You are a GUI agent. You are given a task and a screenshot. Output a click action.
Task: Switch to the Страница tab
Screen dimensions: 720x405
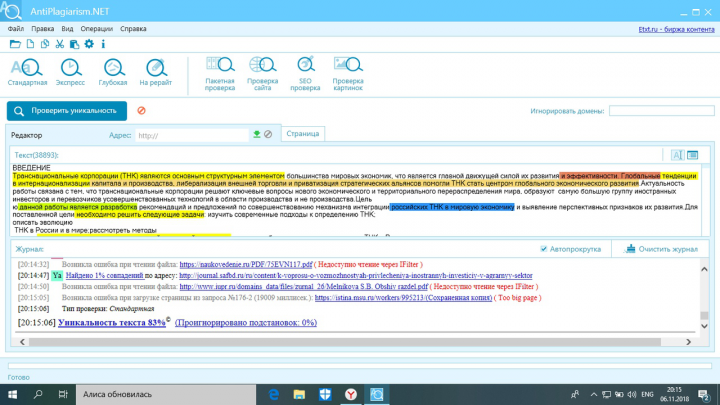pos(303,134)
